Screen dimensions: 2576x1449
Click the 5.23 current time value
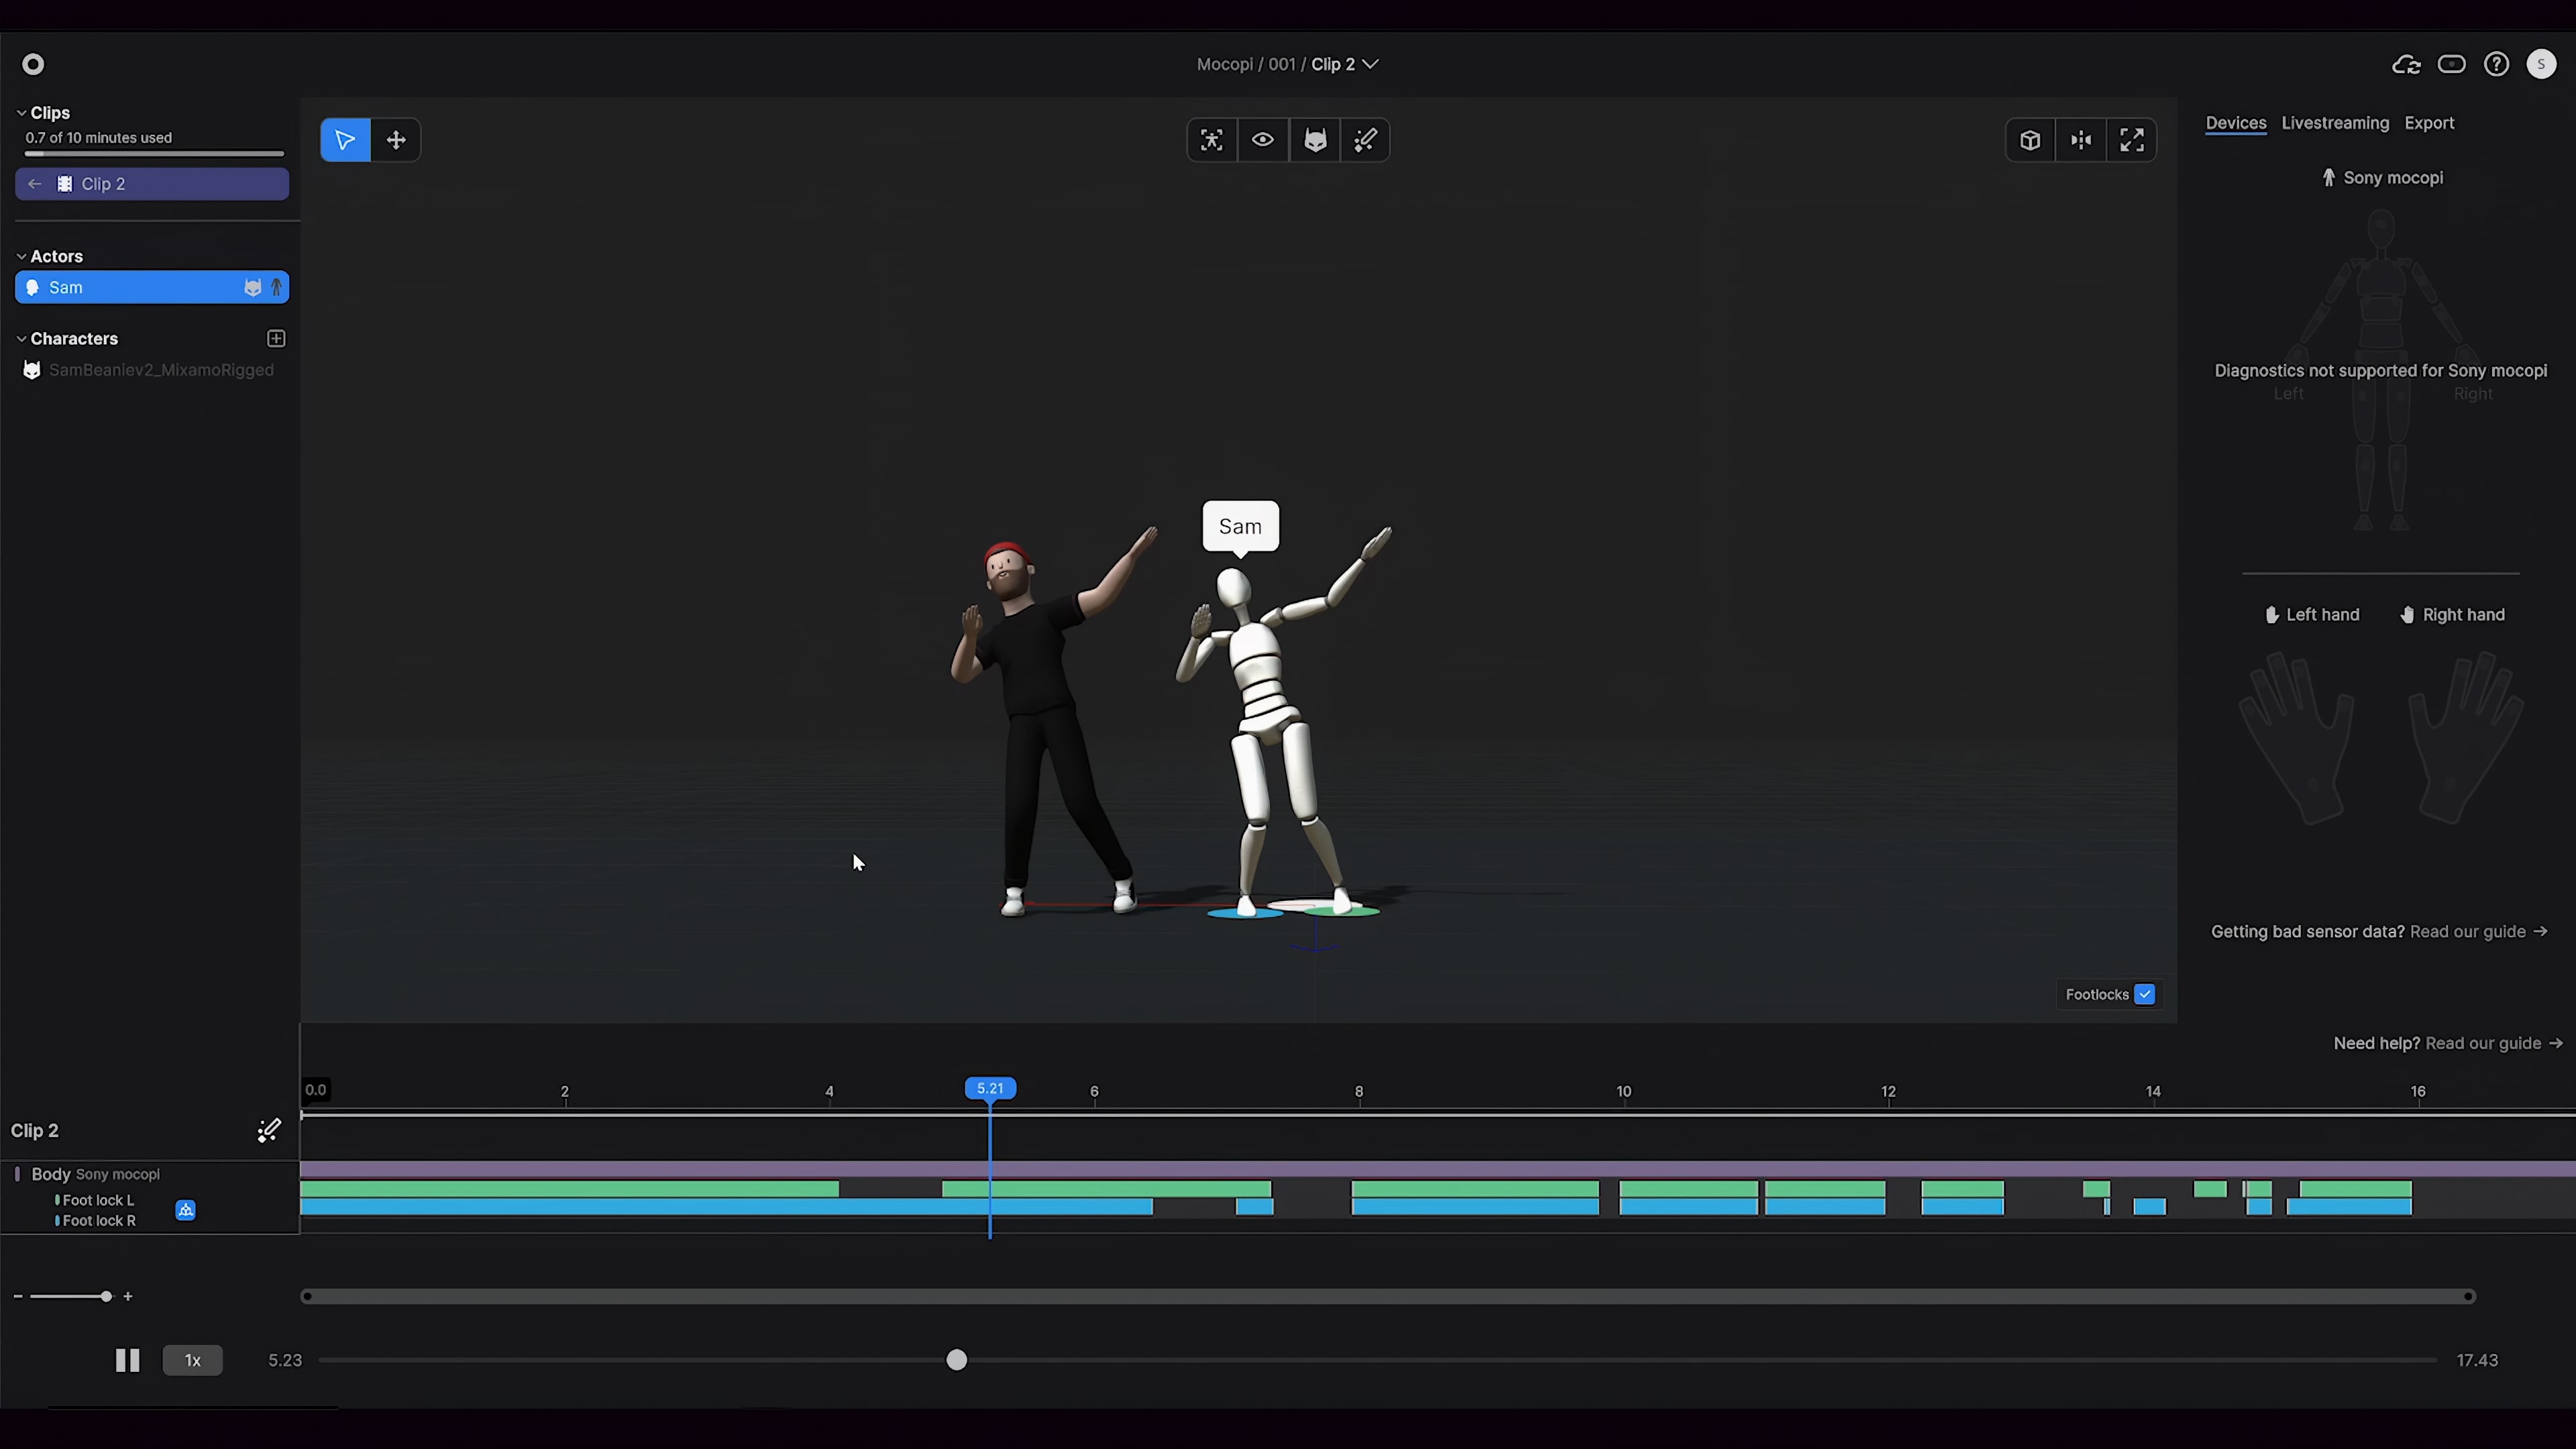(x=285, y=1361)
